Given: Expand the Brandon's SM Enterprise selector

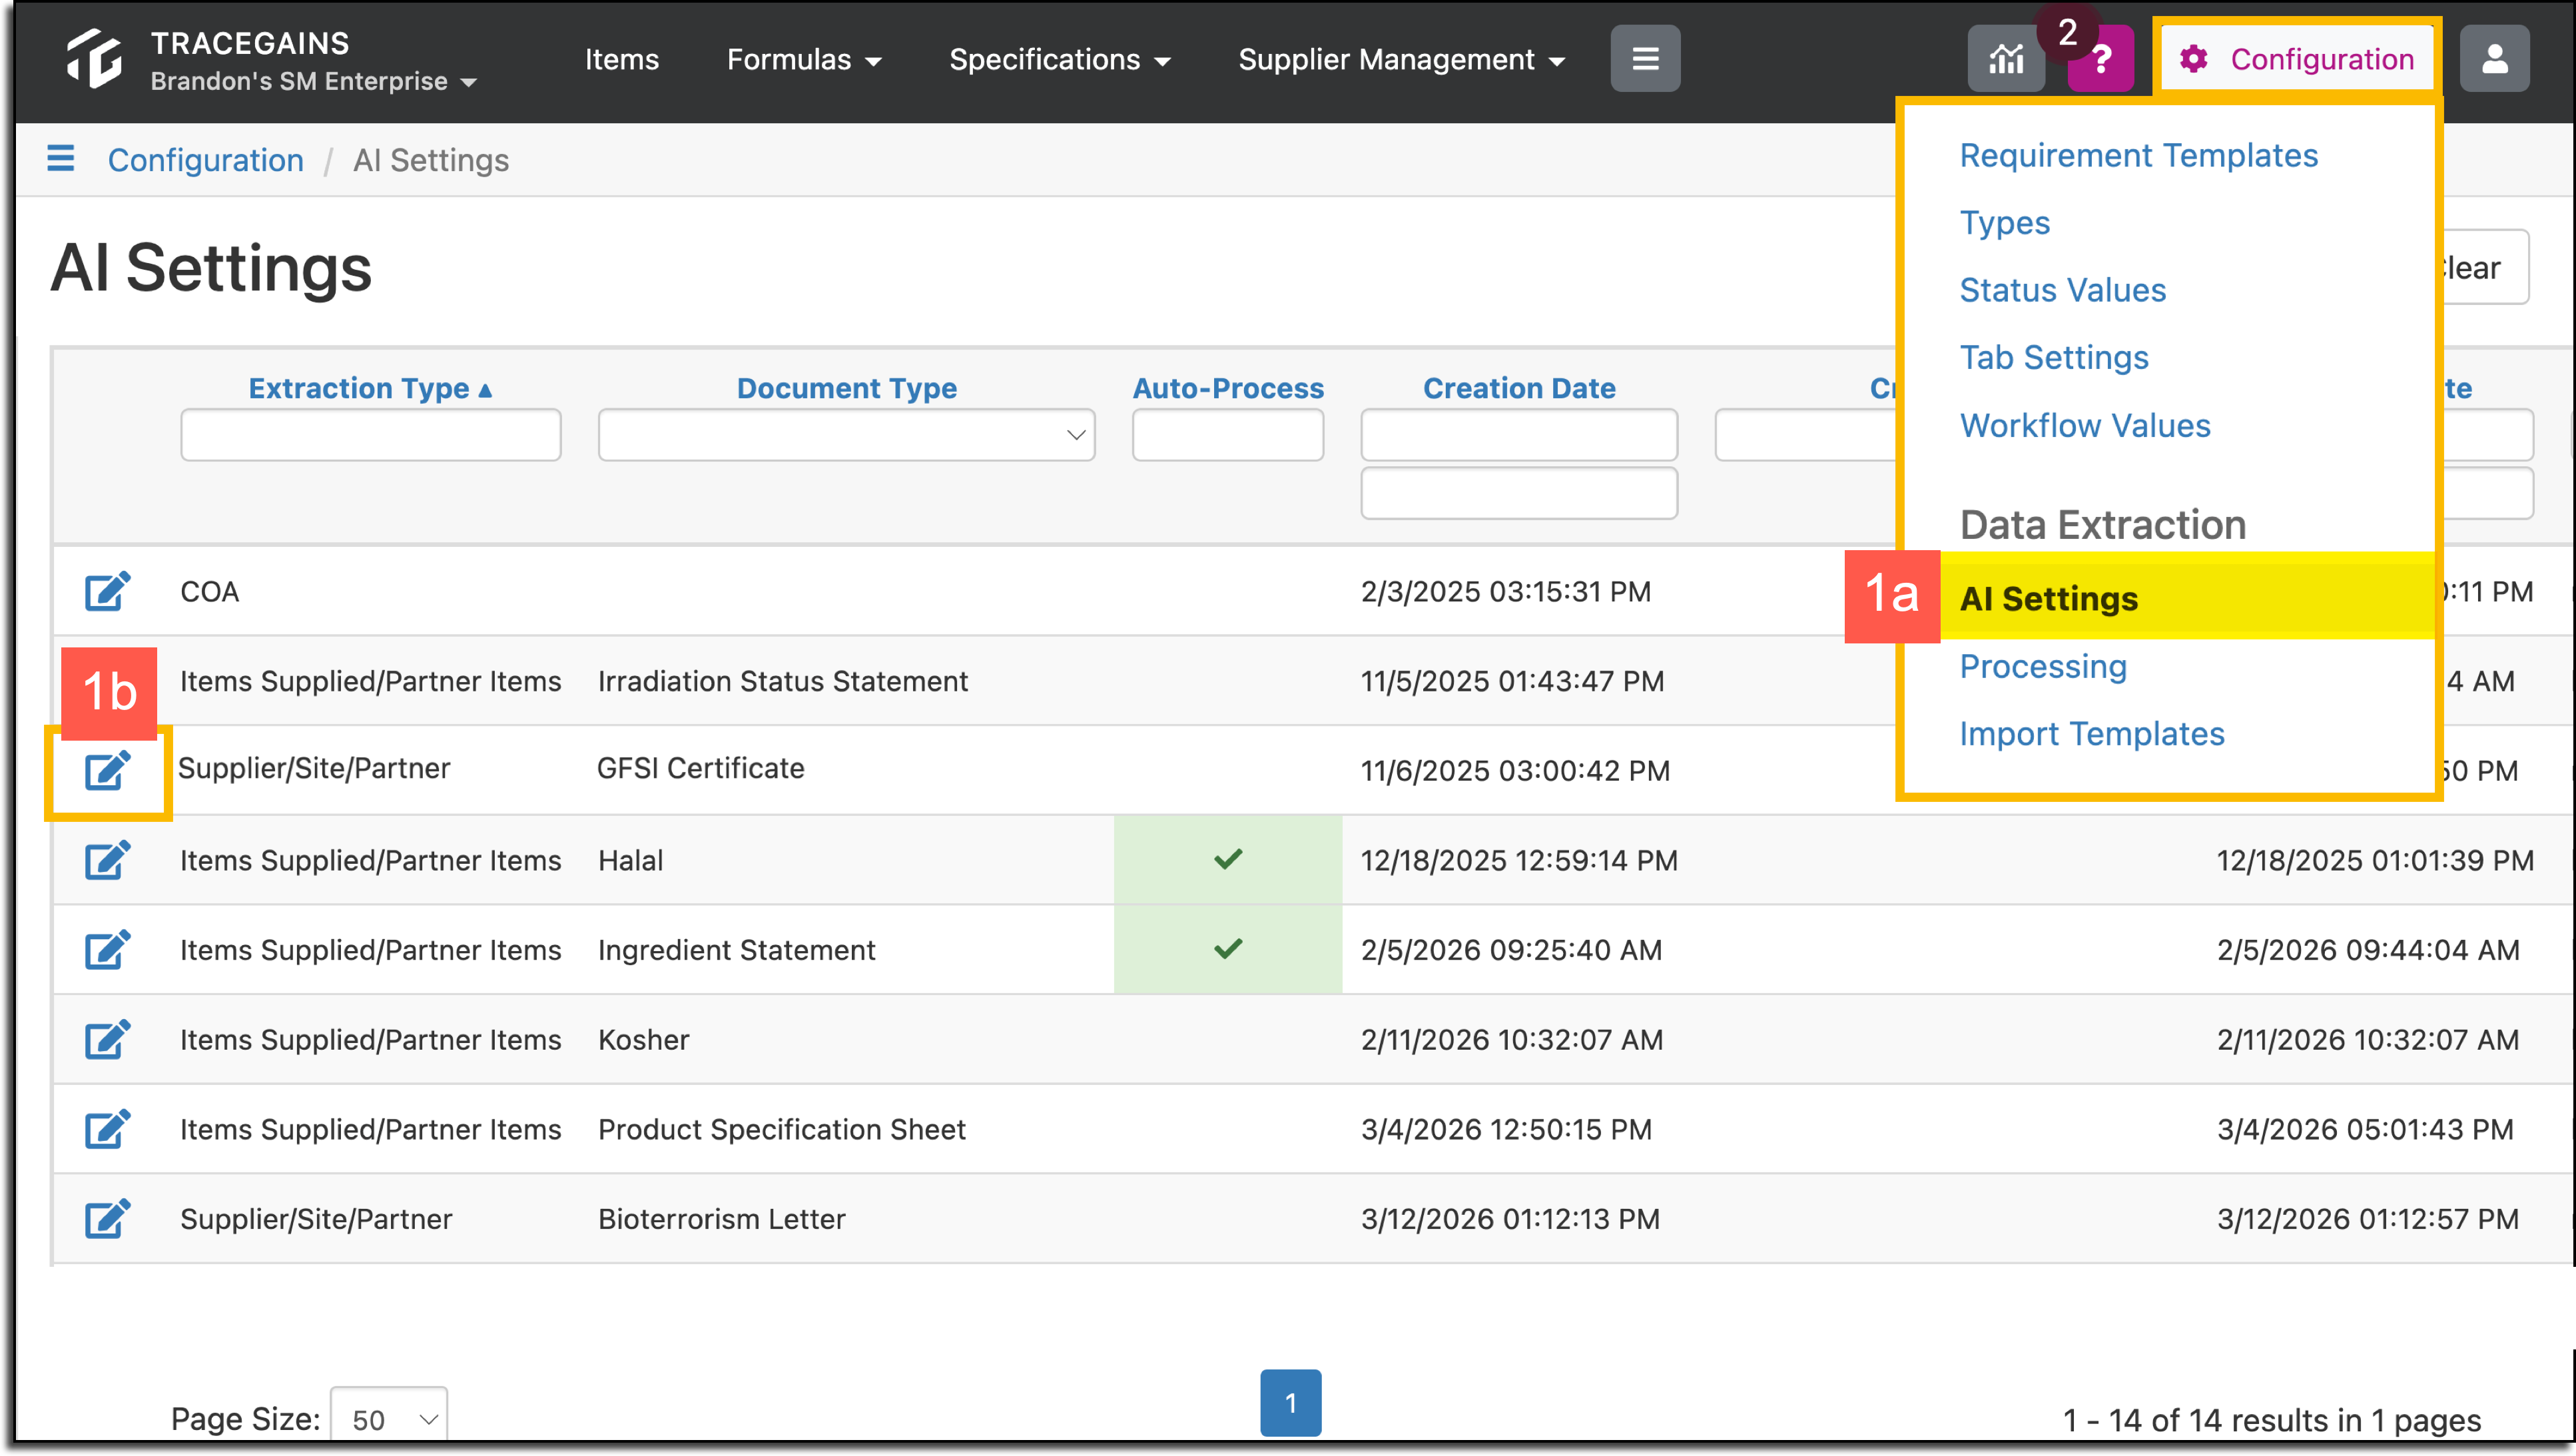Looking at the screenshot, I should 313,81.
